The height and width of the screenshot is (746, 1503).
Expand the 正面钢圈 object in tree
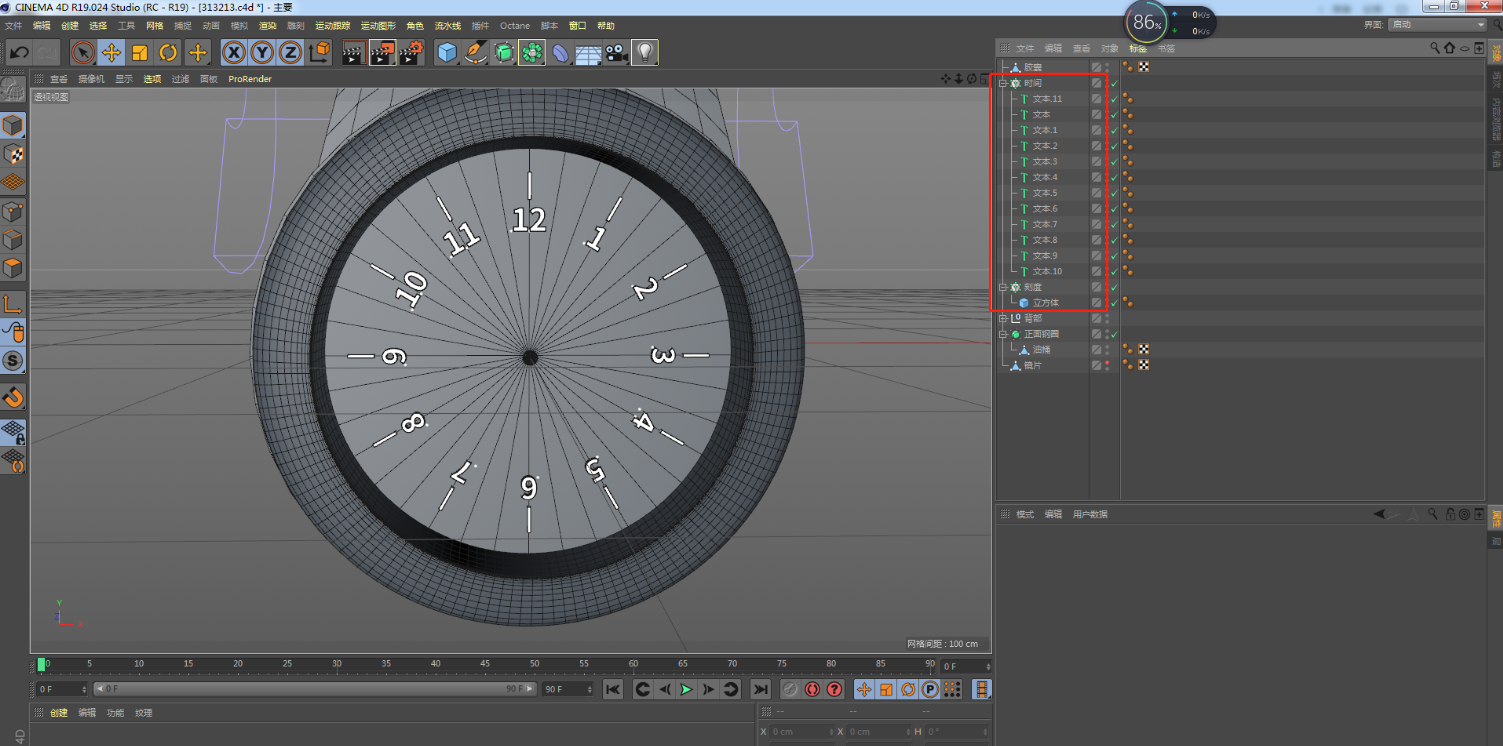coord(1003,334)
